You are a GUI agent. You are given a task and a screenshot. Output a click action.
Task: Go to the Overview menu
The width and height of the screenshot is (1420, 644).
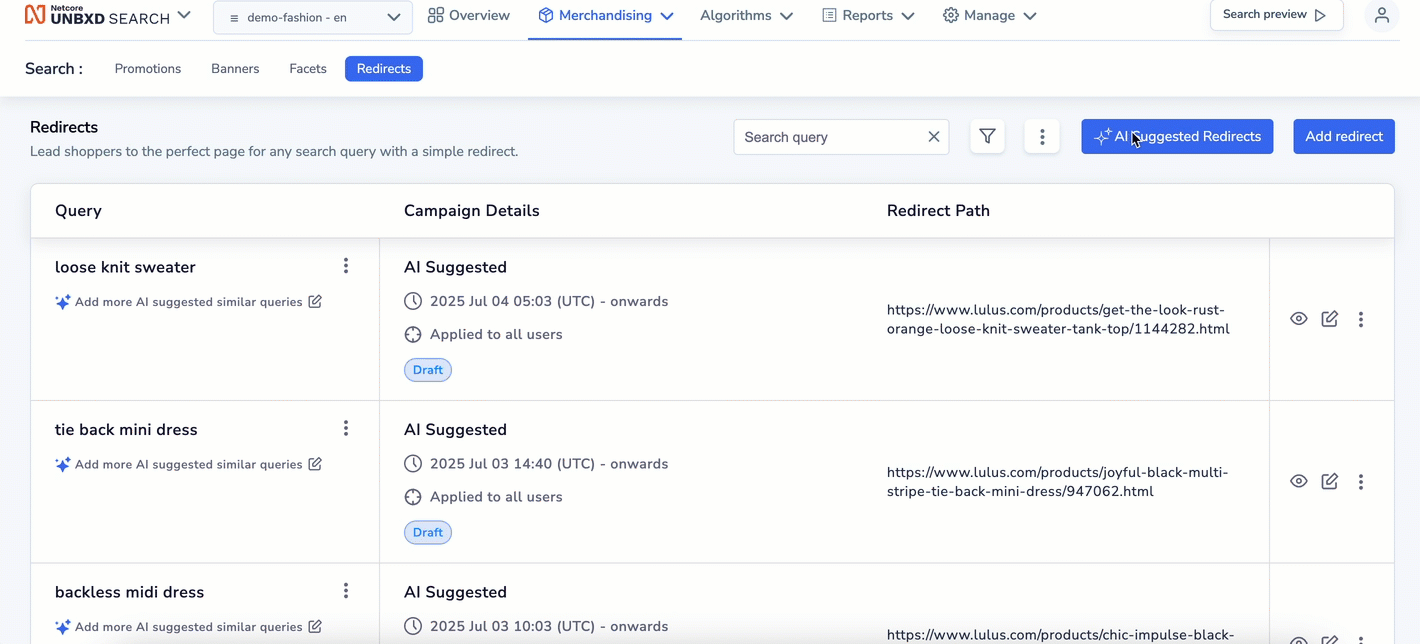[468, 15]
